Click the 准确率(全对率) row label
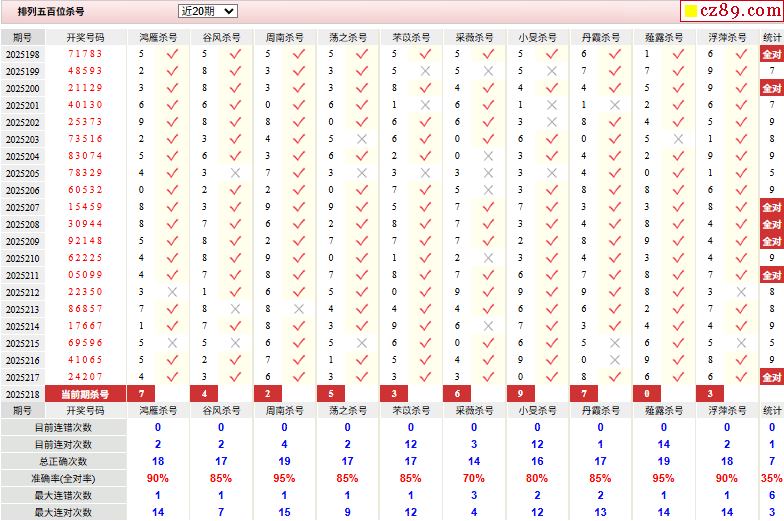The height and width of the screenshot is (521, 784). (64, 479)
